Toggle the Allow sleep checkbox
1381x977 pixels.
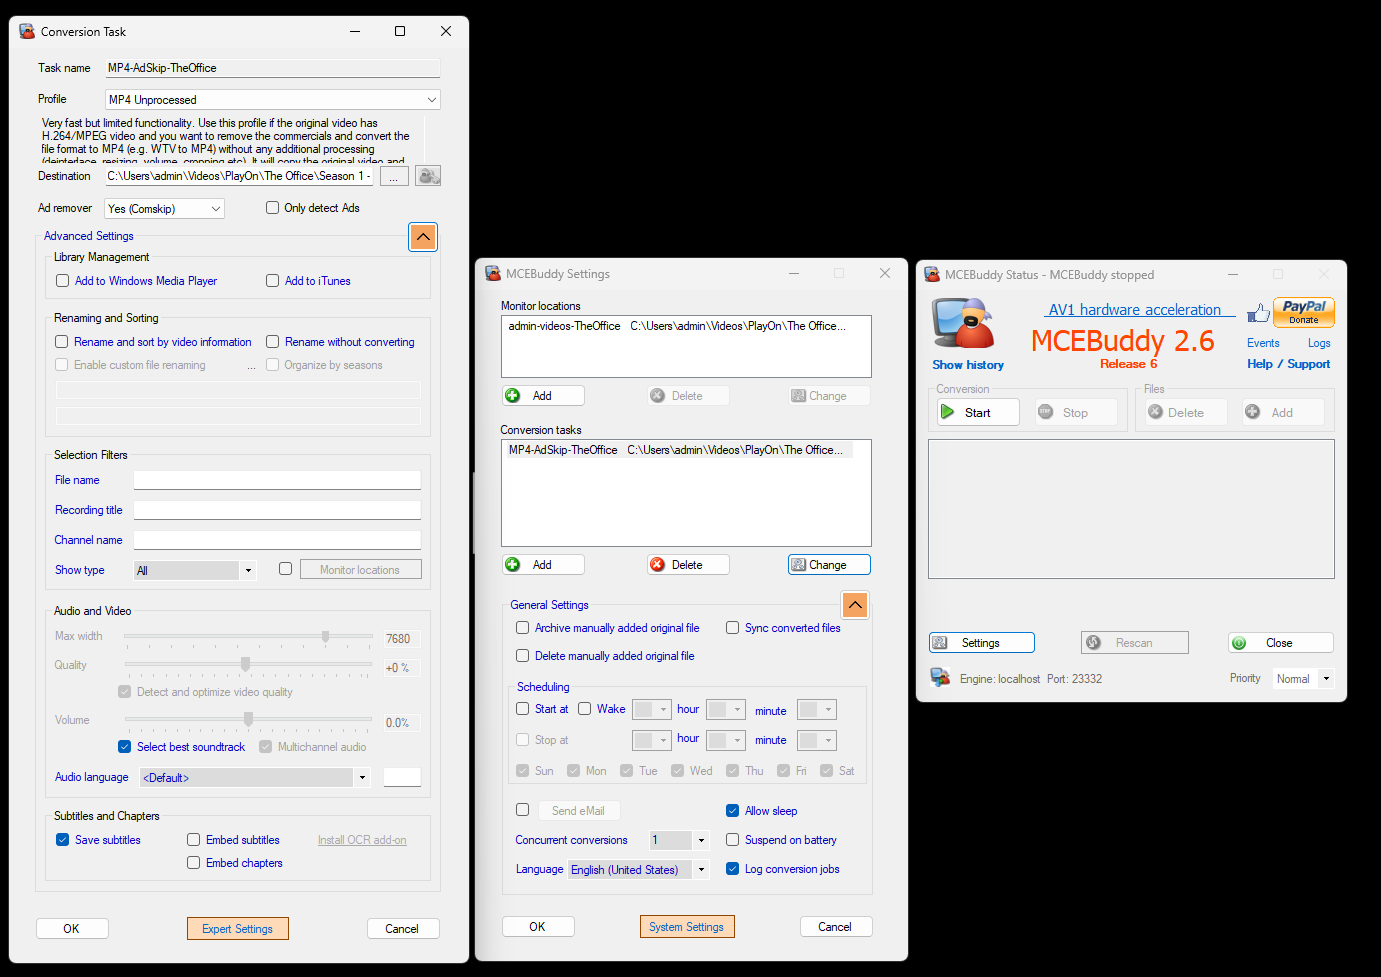point(732,811)
